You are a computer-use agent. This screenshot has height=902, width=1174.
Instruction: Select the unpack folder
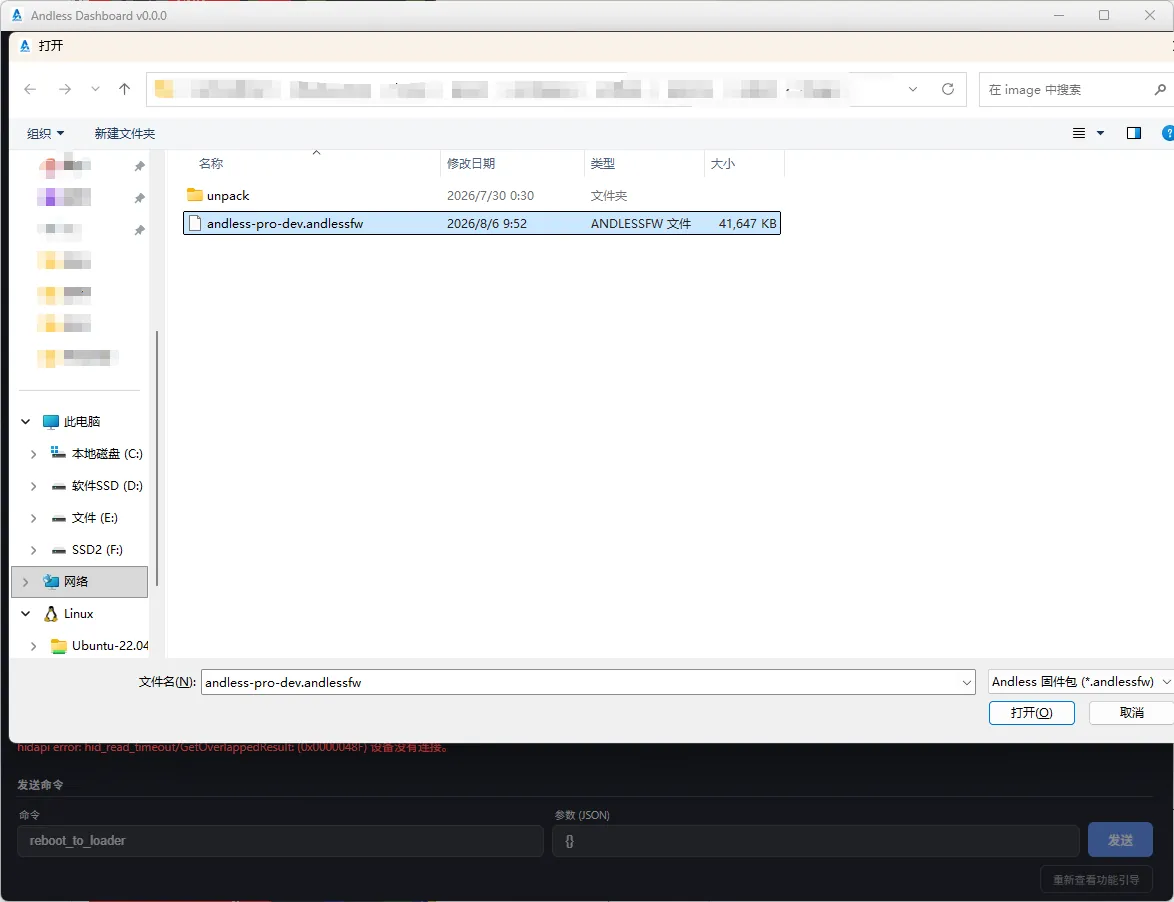tap(228, 195)
